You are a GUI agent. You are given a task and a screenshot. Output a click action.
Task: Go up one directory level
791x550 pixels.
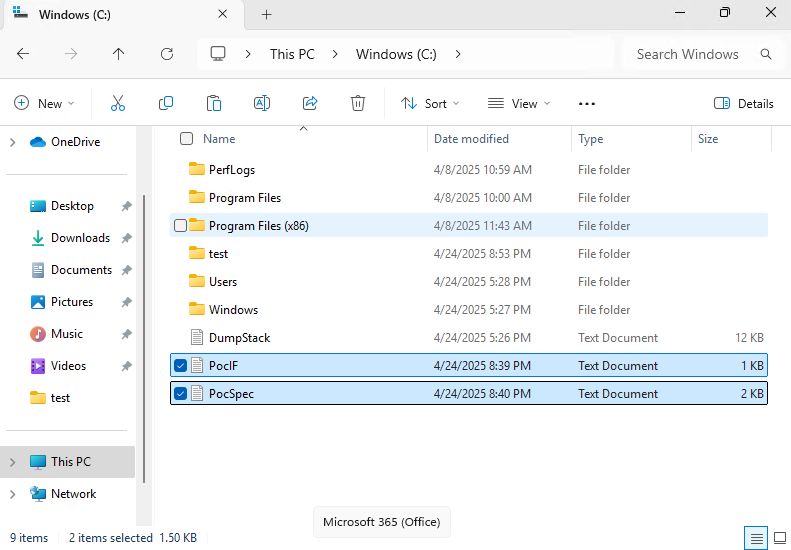119,54
